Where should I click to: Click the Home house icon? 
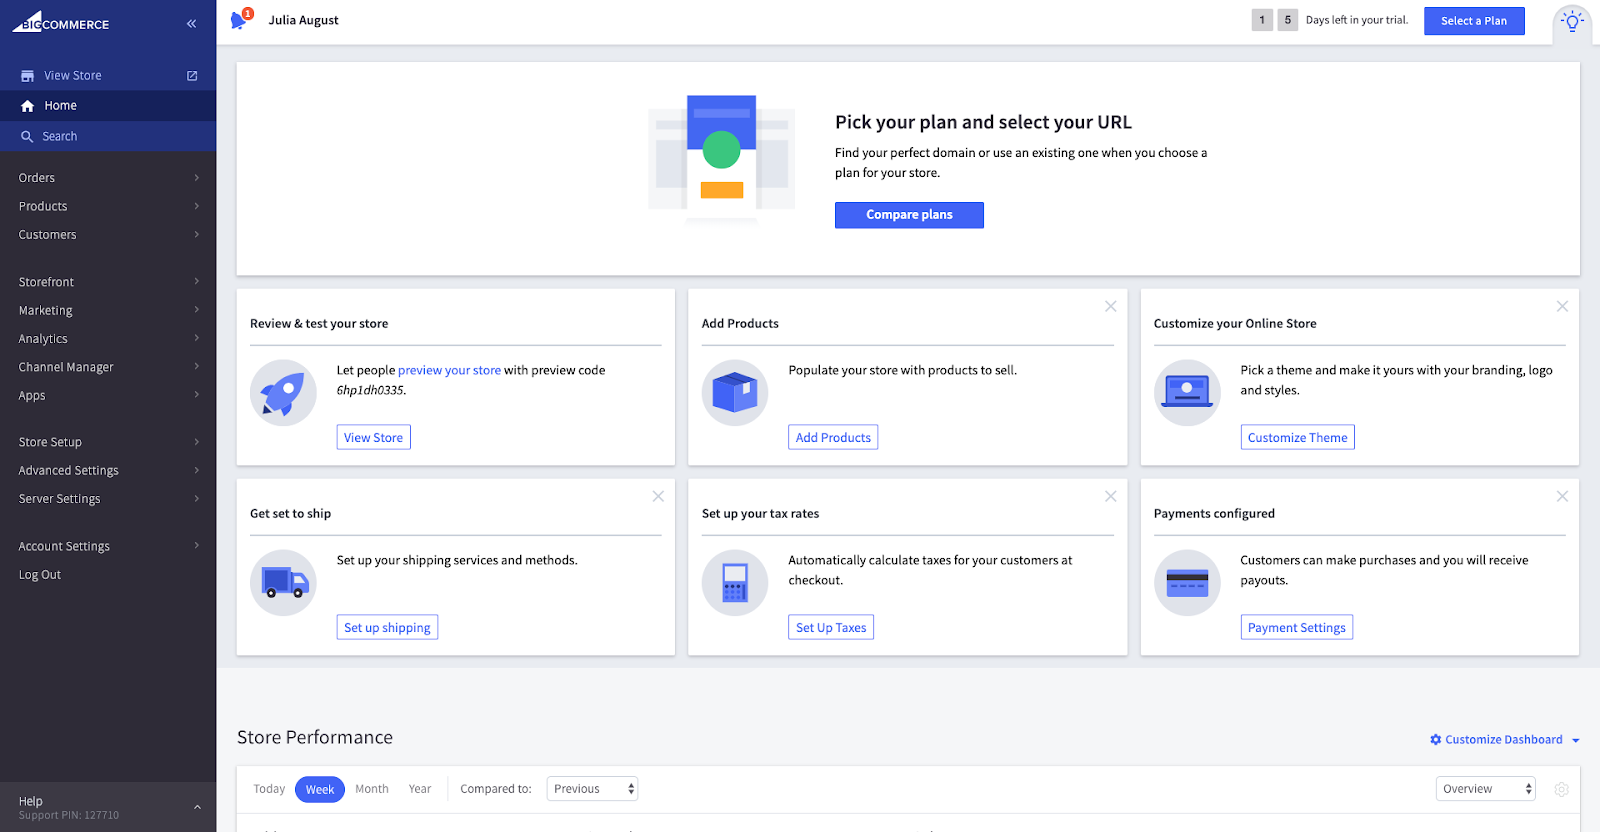point(27,106)
